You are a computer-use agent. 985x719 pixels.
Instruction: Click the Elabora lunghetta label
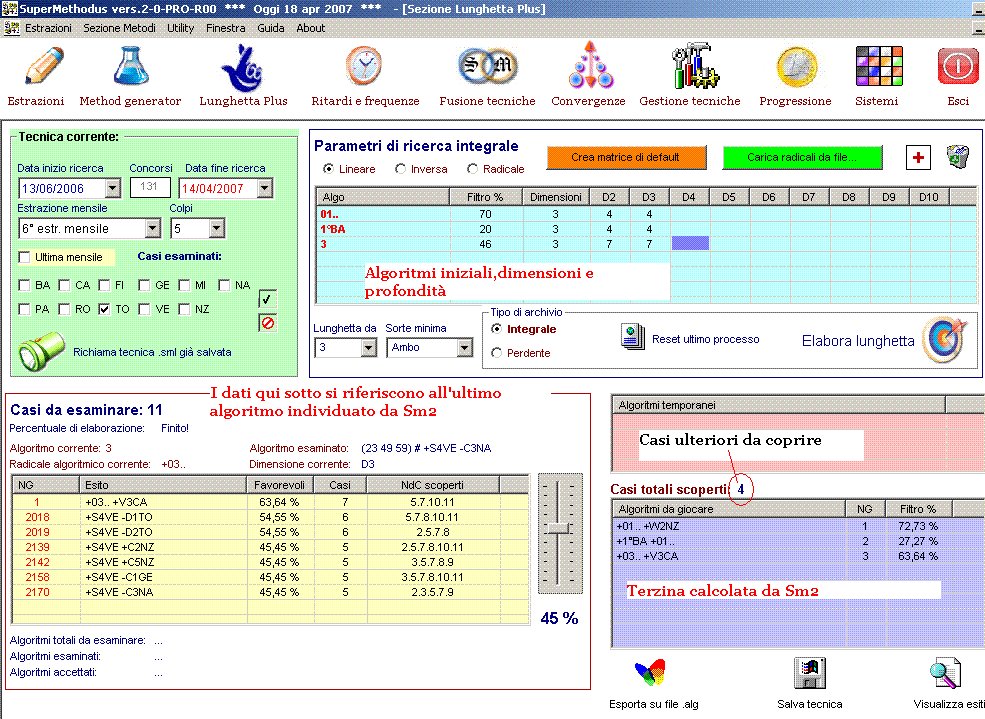[858, 341]
